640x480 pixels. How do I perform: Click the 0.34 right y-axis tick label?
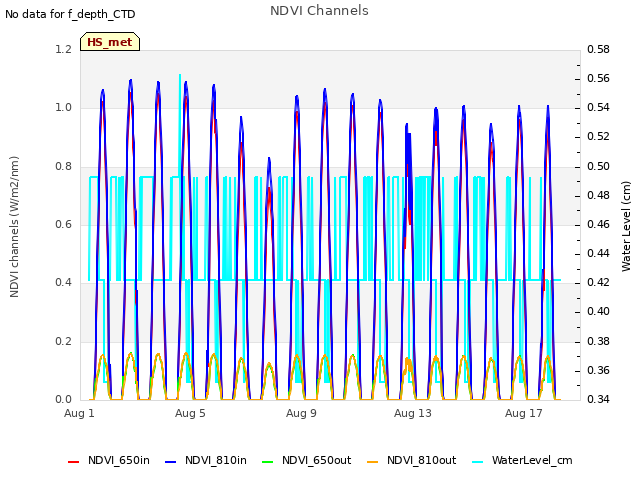598,399
